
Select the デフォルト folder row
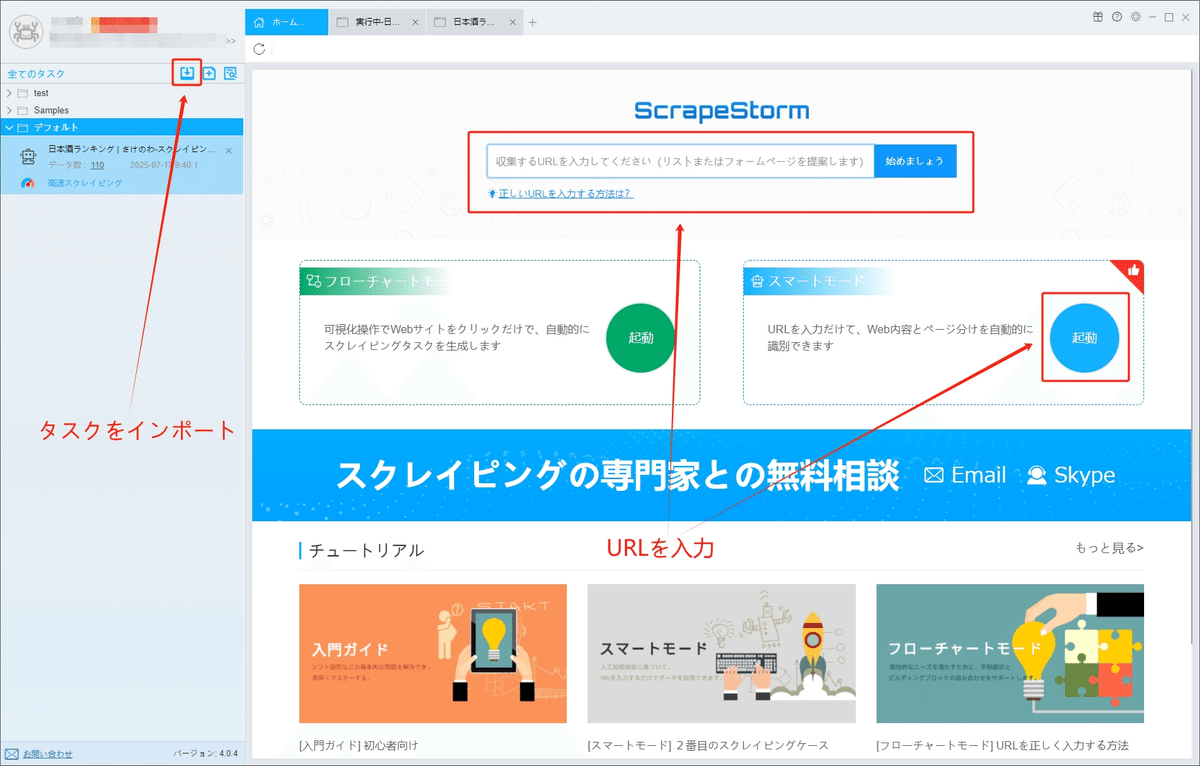122,127
